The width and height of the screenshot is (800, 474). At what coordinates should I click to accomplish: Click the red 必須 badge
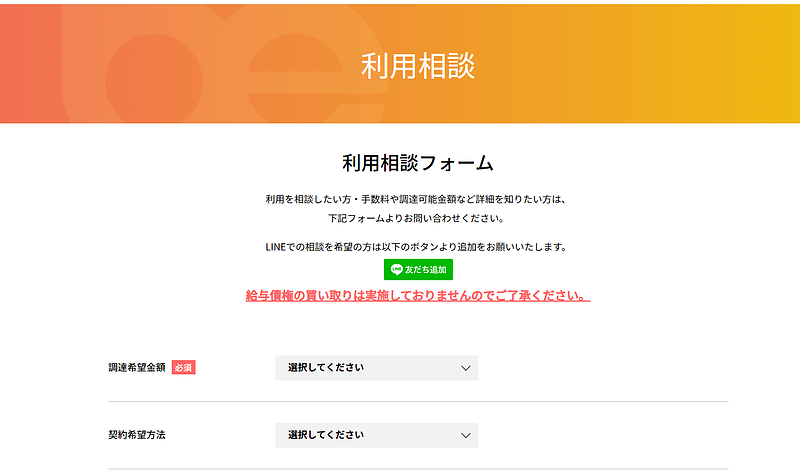coord(183,368)
